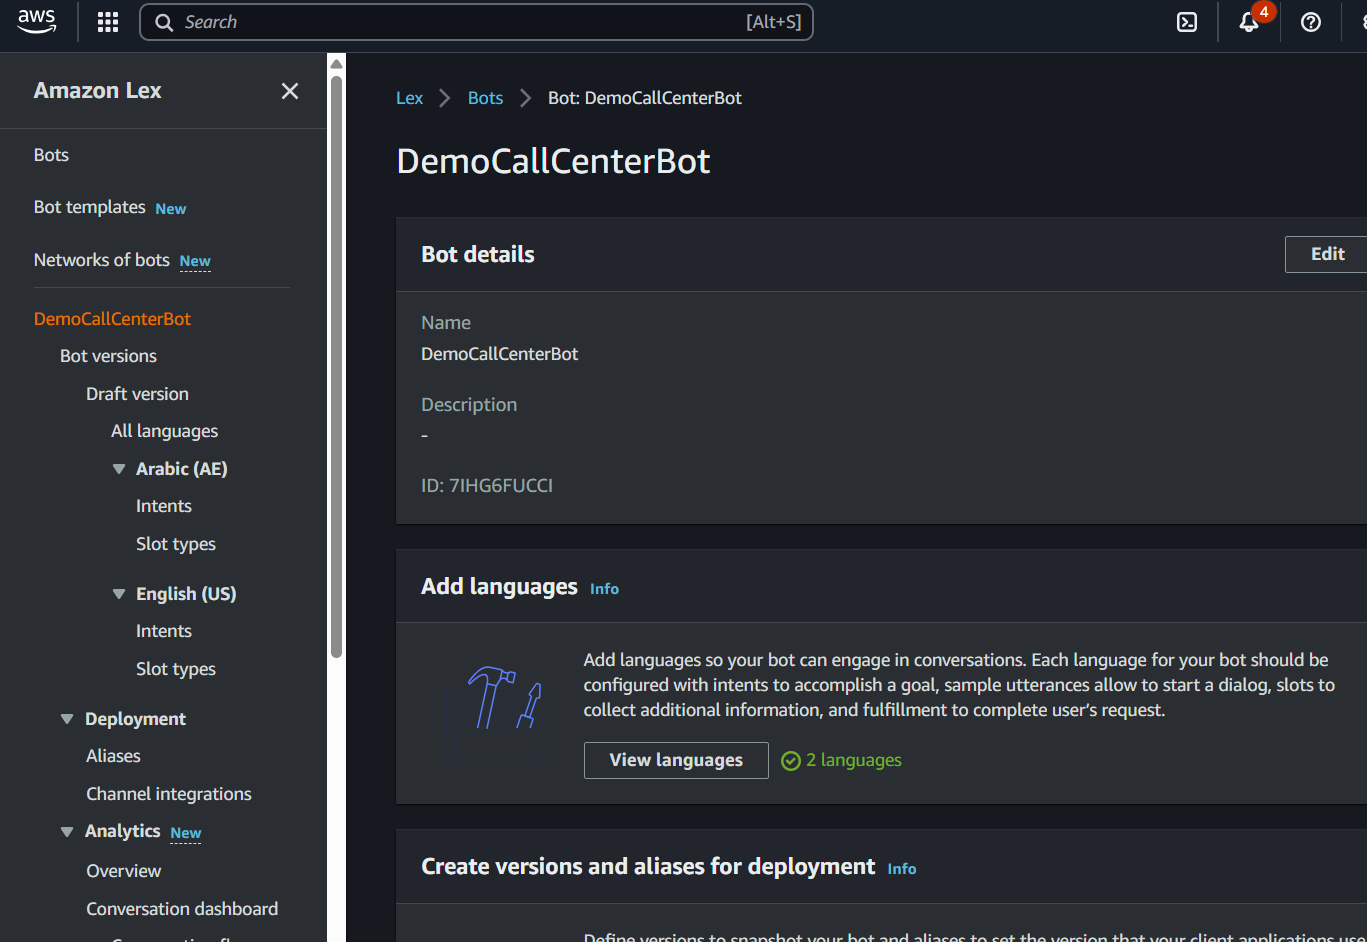Collapse the Analytics section
Viewport: 1367px width, 942px height.
tap(67, 832)
